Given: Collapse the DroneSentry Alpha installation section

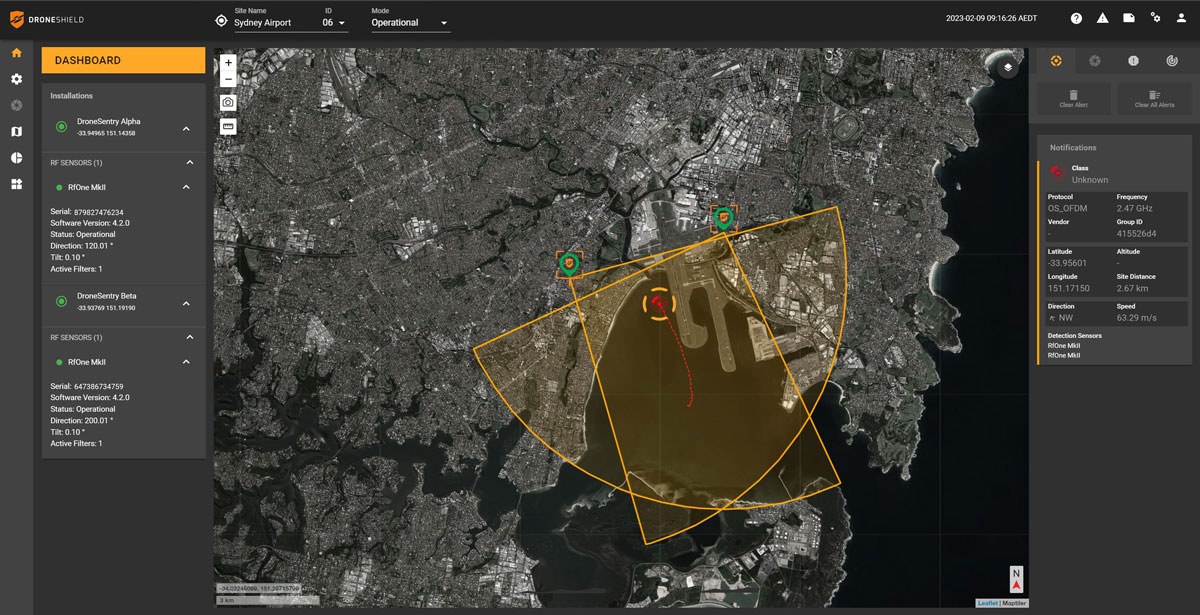Looking at the screenshot, I should click(x=186, y=128).
